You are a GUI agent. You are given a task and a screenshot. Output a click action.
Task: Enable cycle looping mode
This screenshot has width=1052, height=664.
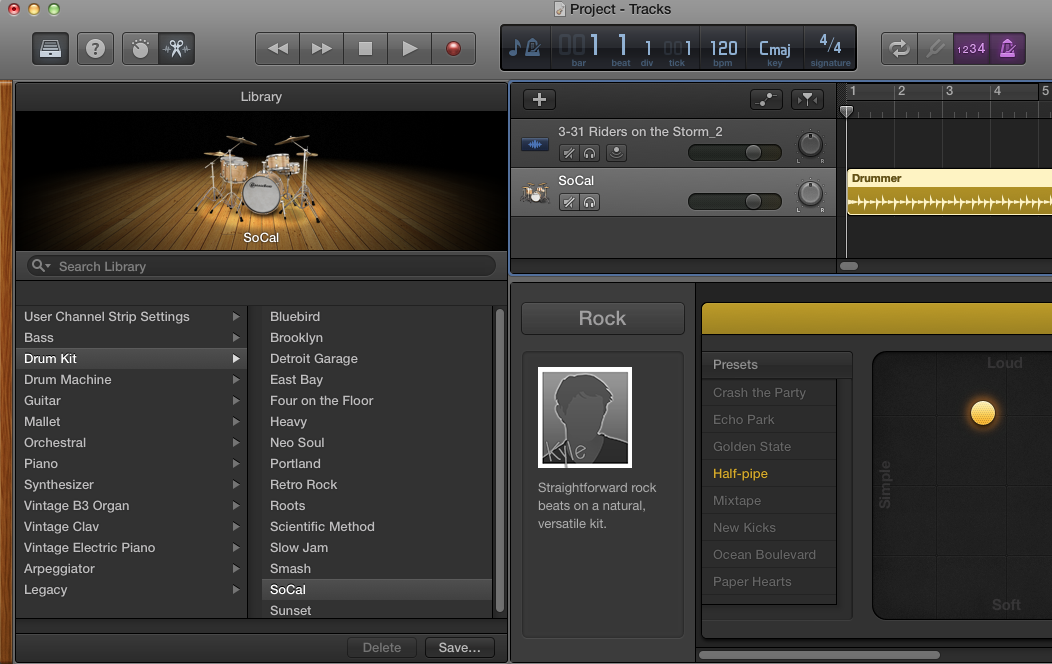click(x=898, y=47)
